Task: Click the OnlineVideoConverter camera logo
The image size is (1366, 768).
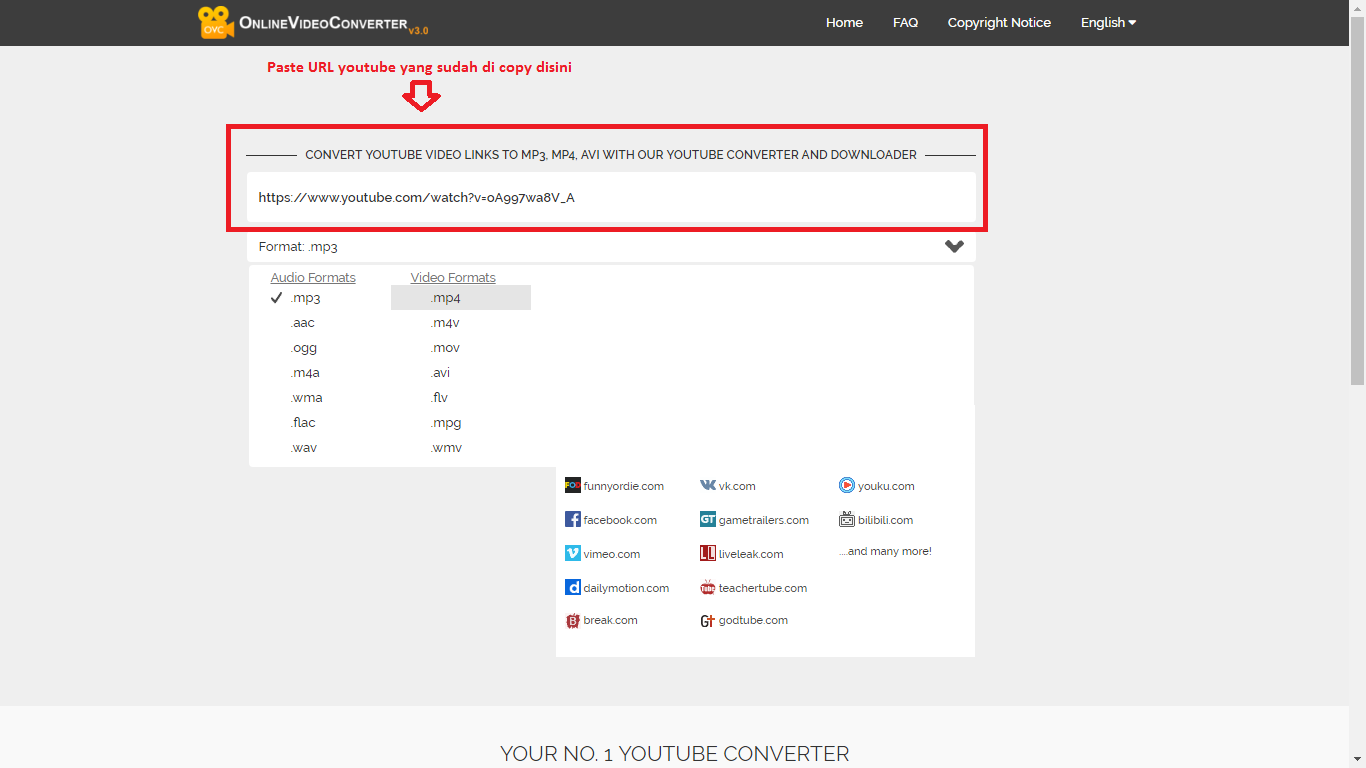Action: [x=216, y=22]
